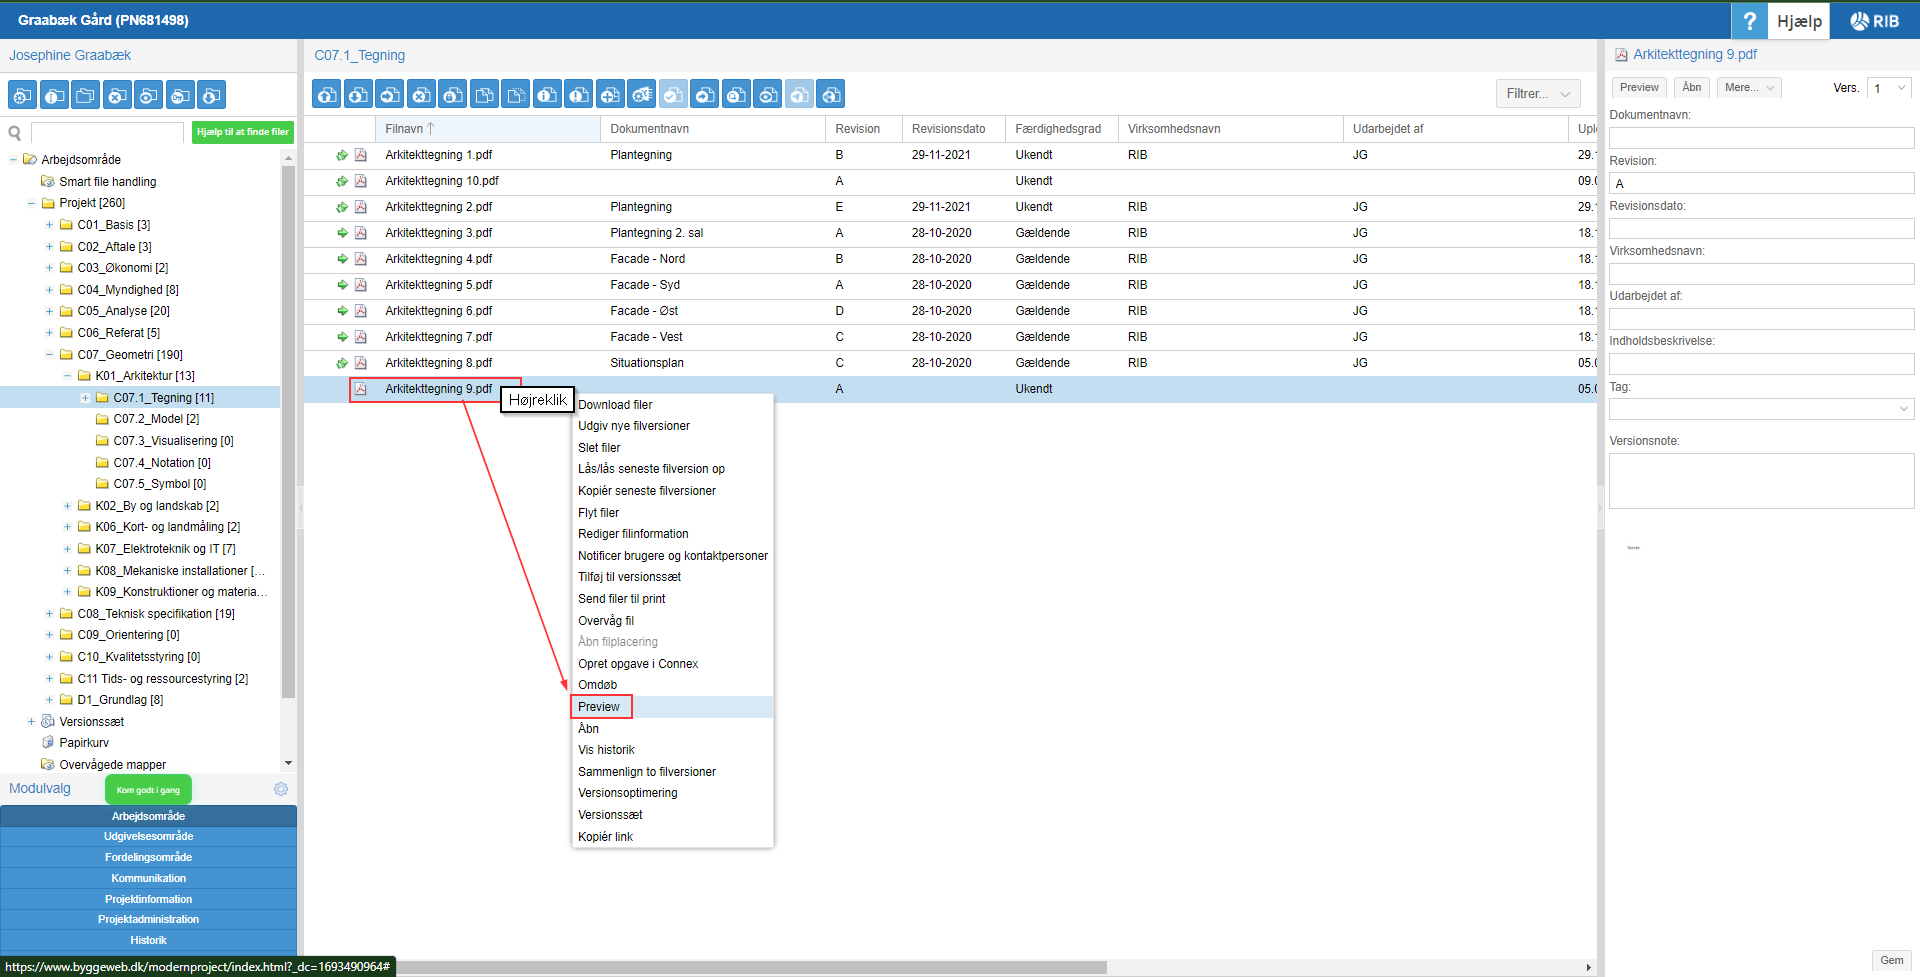Image resolution: width=1920 pixels, height=977 pixels.
Task: Open folder information icon in left toolbar
Action: [54, 95]
